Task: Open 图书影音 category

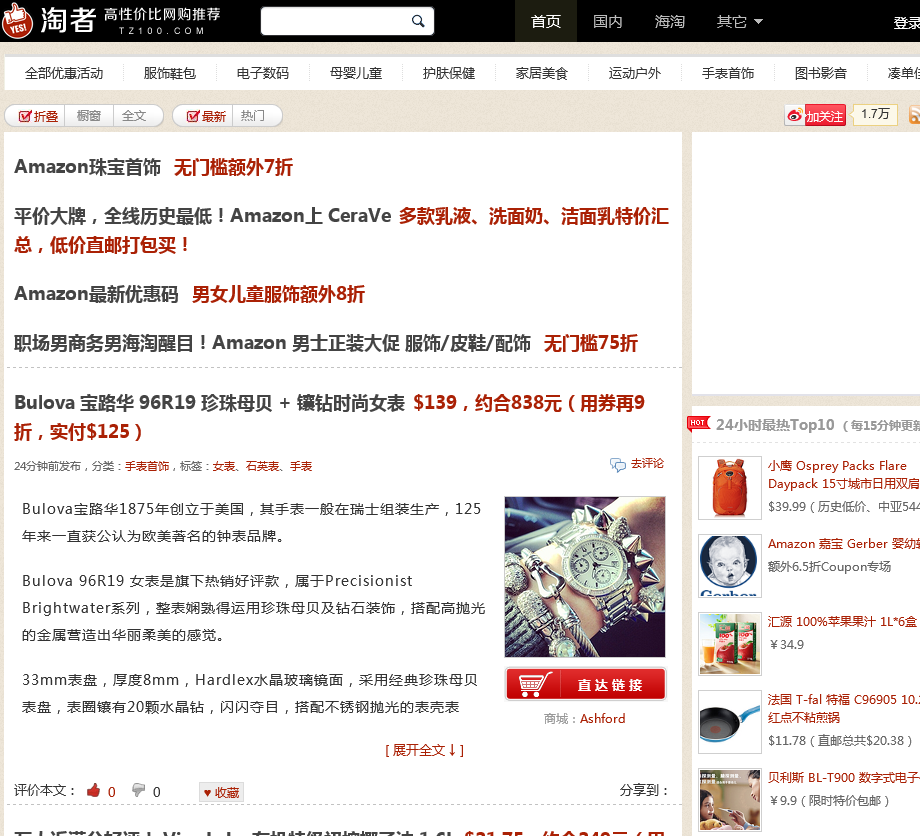Action: coord(821,73)
